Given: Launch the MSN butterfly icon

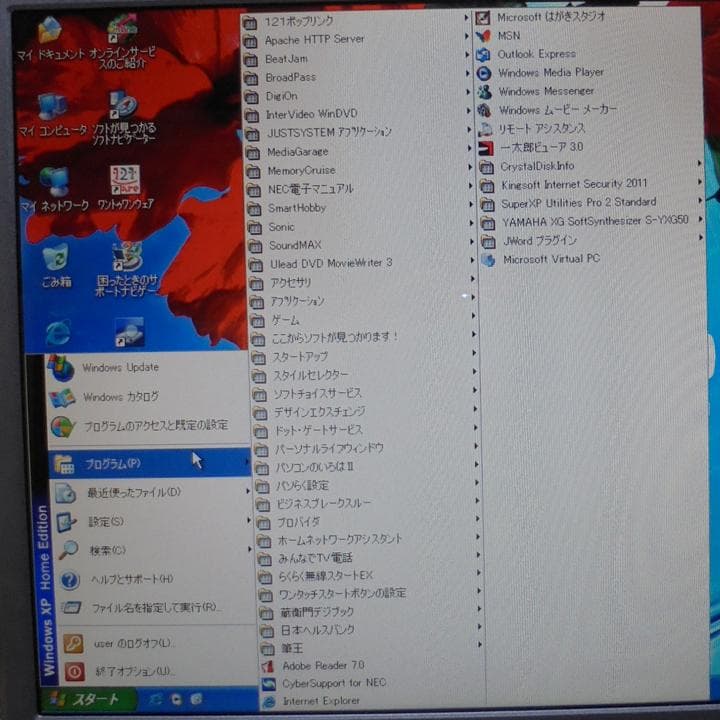Looking at the screenshot, I should 483,36.
